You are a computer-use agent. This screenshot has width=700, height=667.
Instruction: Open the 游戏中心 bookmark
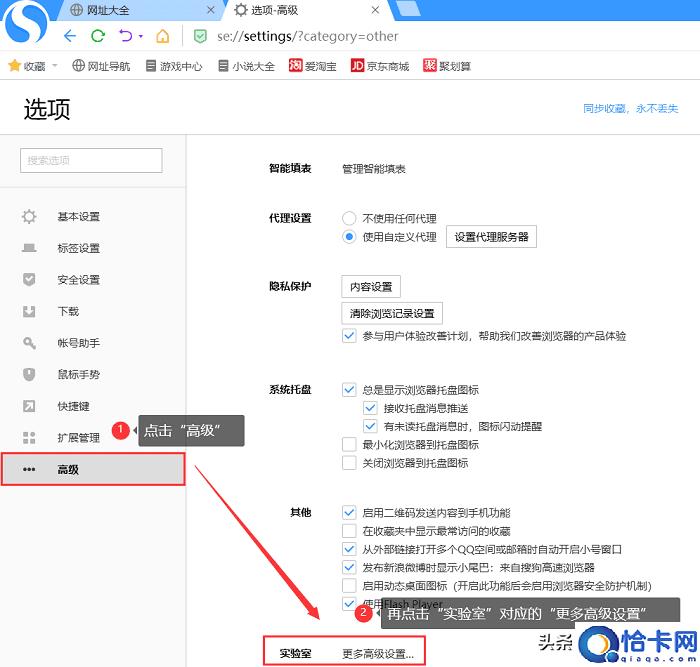[174, 66]
